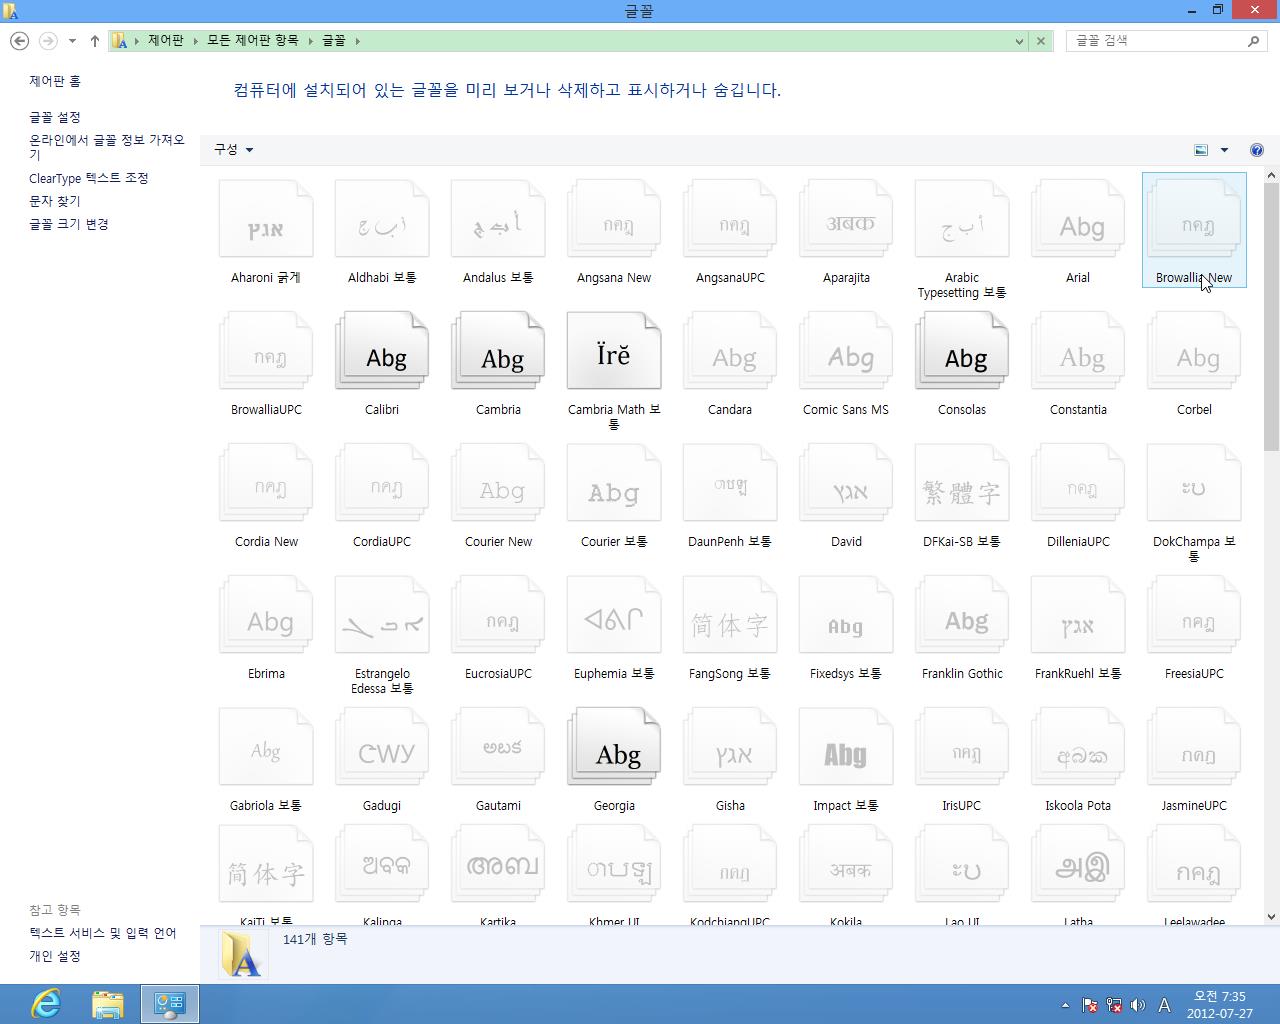
Task: Expand the view options dropdown arrow
Action: [x=1224, y=150]
